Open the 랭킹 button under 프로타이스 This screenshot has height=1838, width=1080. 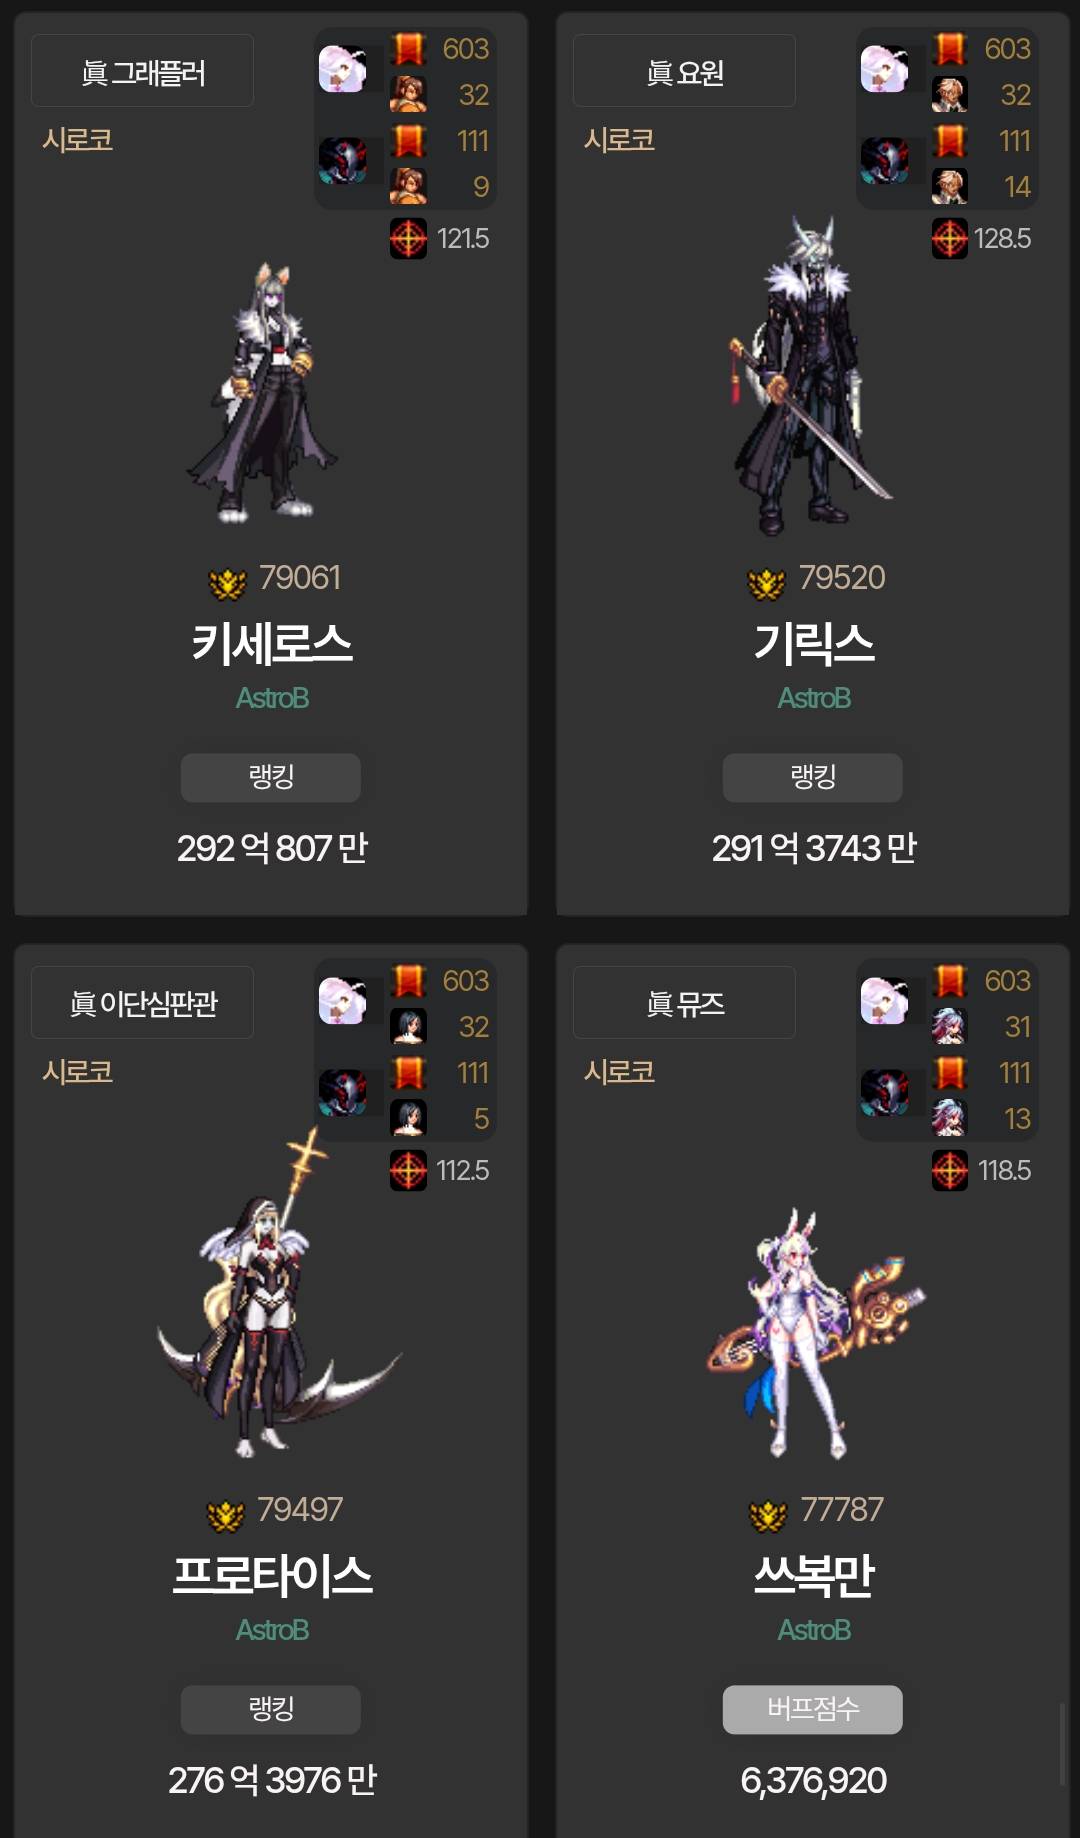pyautogui.click(x=271, y=1709)
